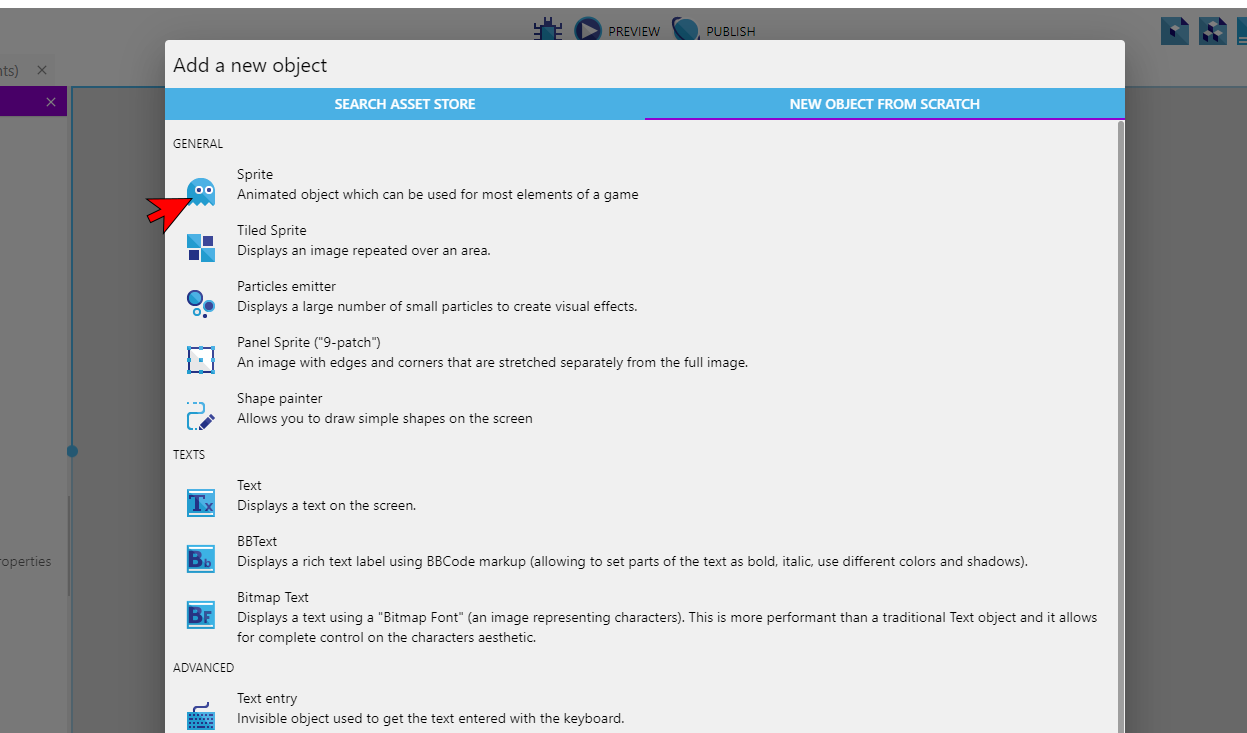Close the purple side panel
This screenshot has width=1247, height=733.
[x=51, y=102]
